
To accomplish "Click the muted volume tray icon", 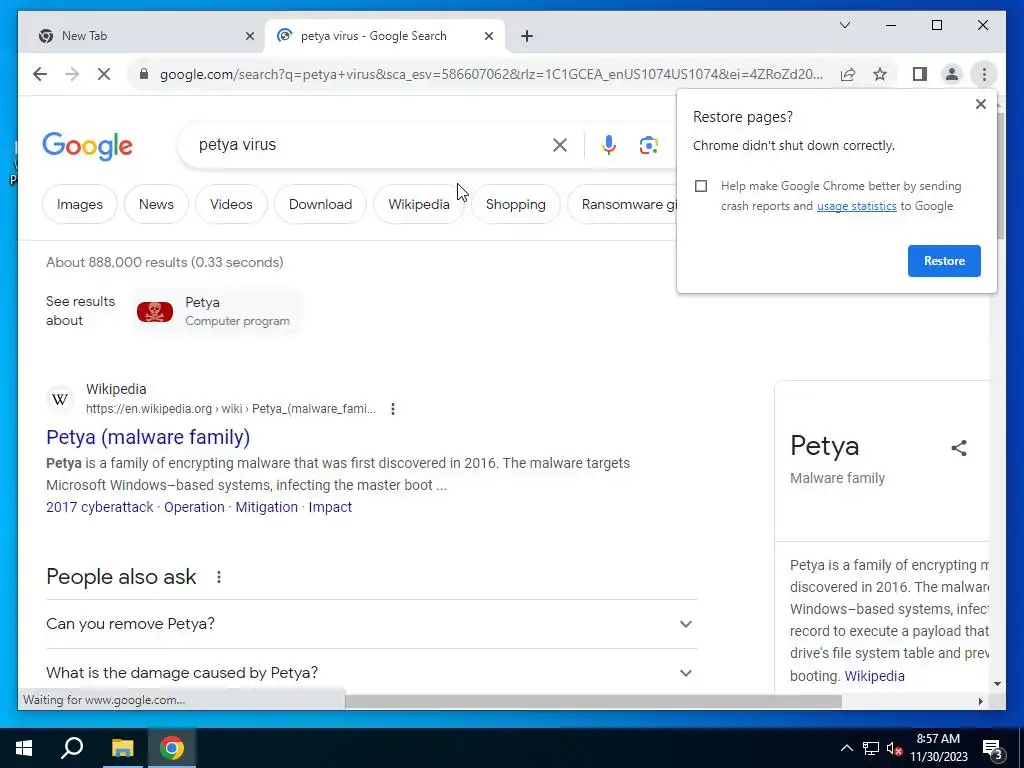I will click(x=895, y=748).
